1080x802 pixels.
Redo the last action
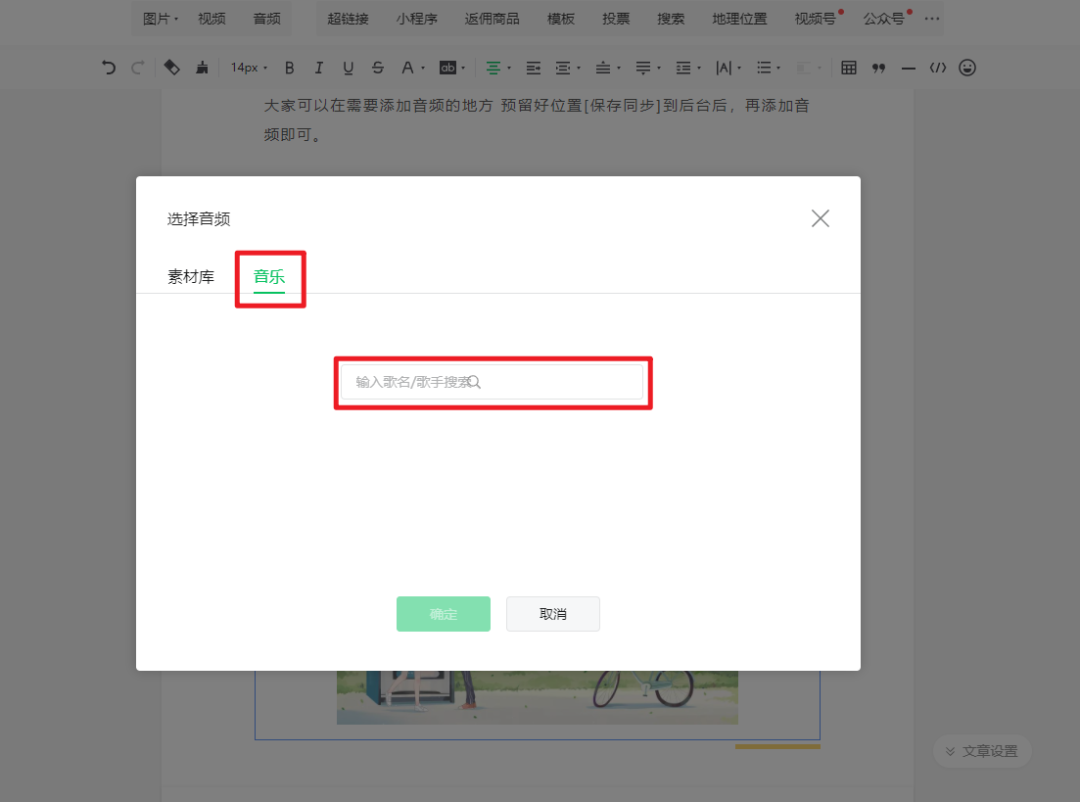[138, 68]
